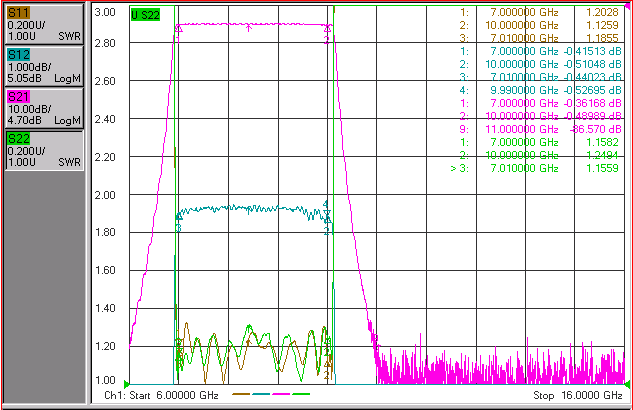Click the magenta marker 1 triangle on S21 trace
This screenshot has width=633, height=410.
[x=179, y=29]
